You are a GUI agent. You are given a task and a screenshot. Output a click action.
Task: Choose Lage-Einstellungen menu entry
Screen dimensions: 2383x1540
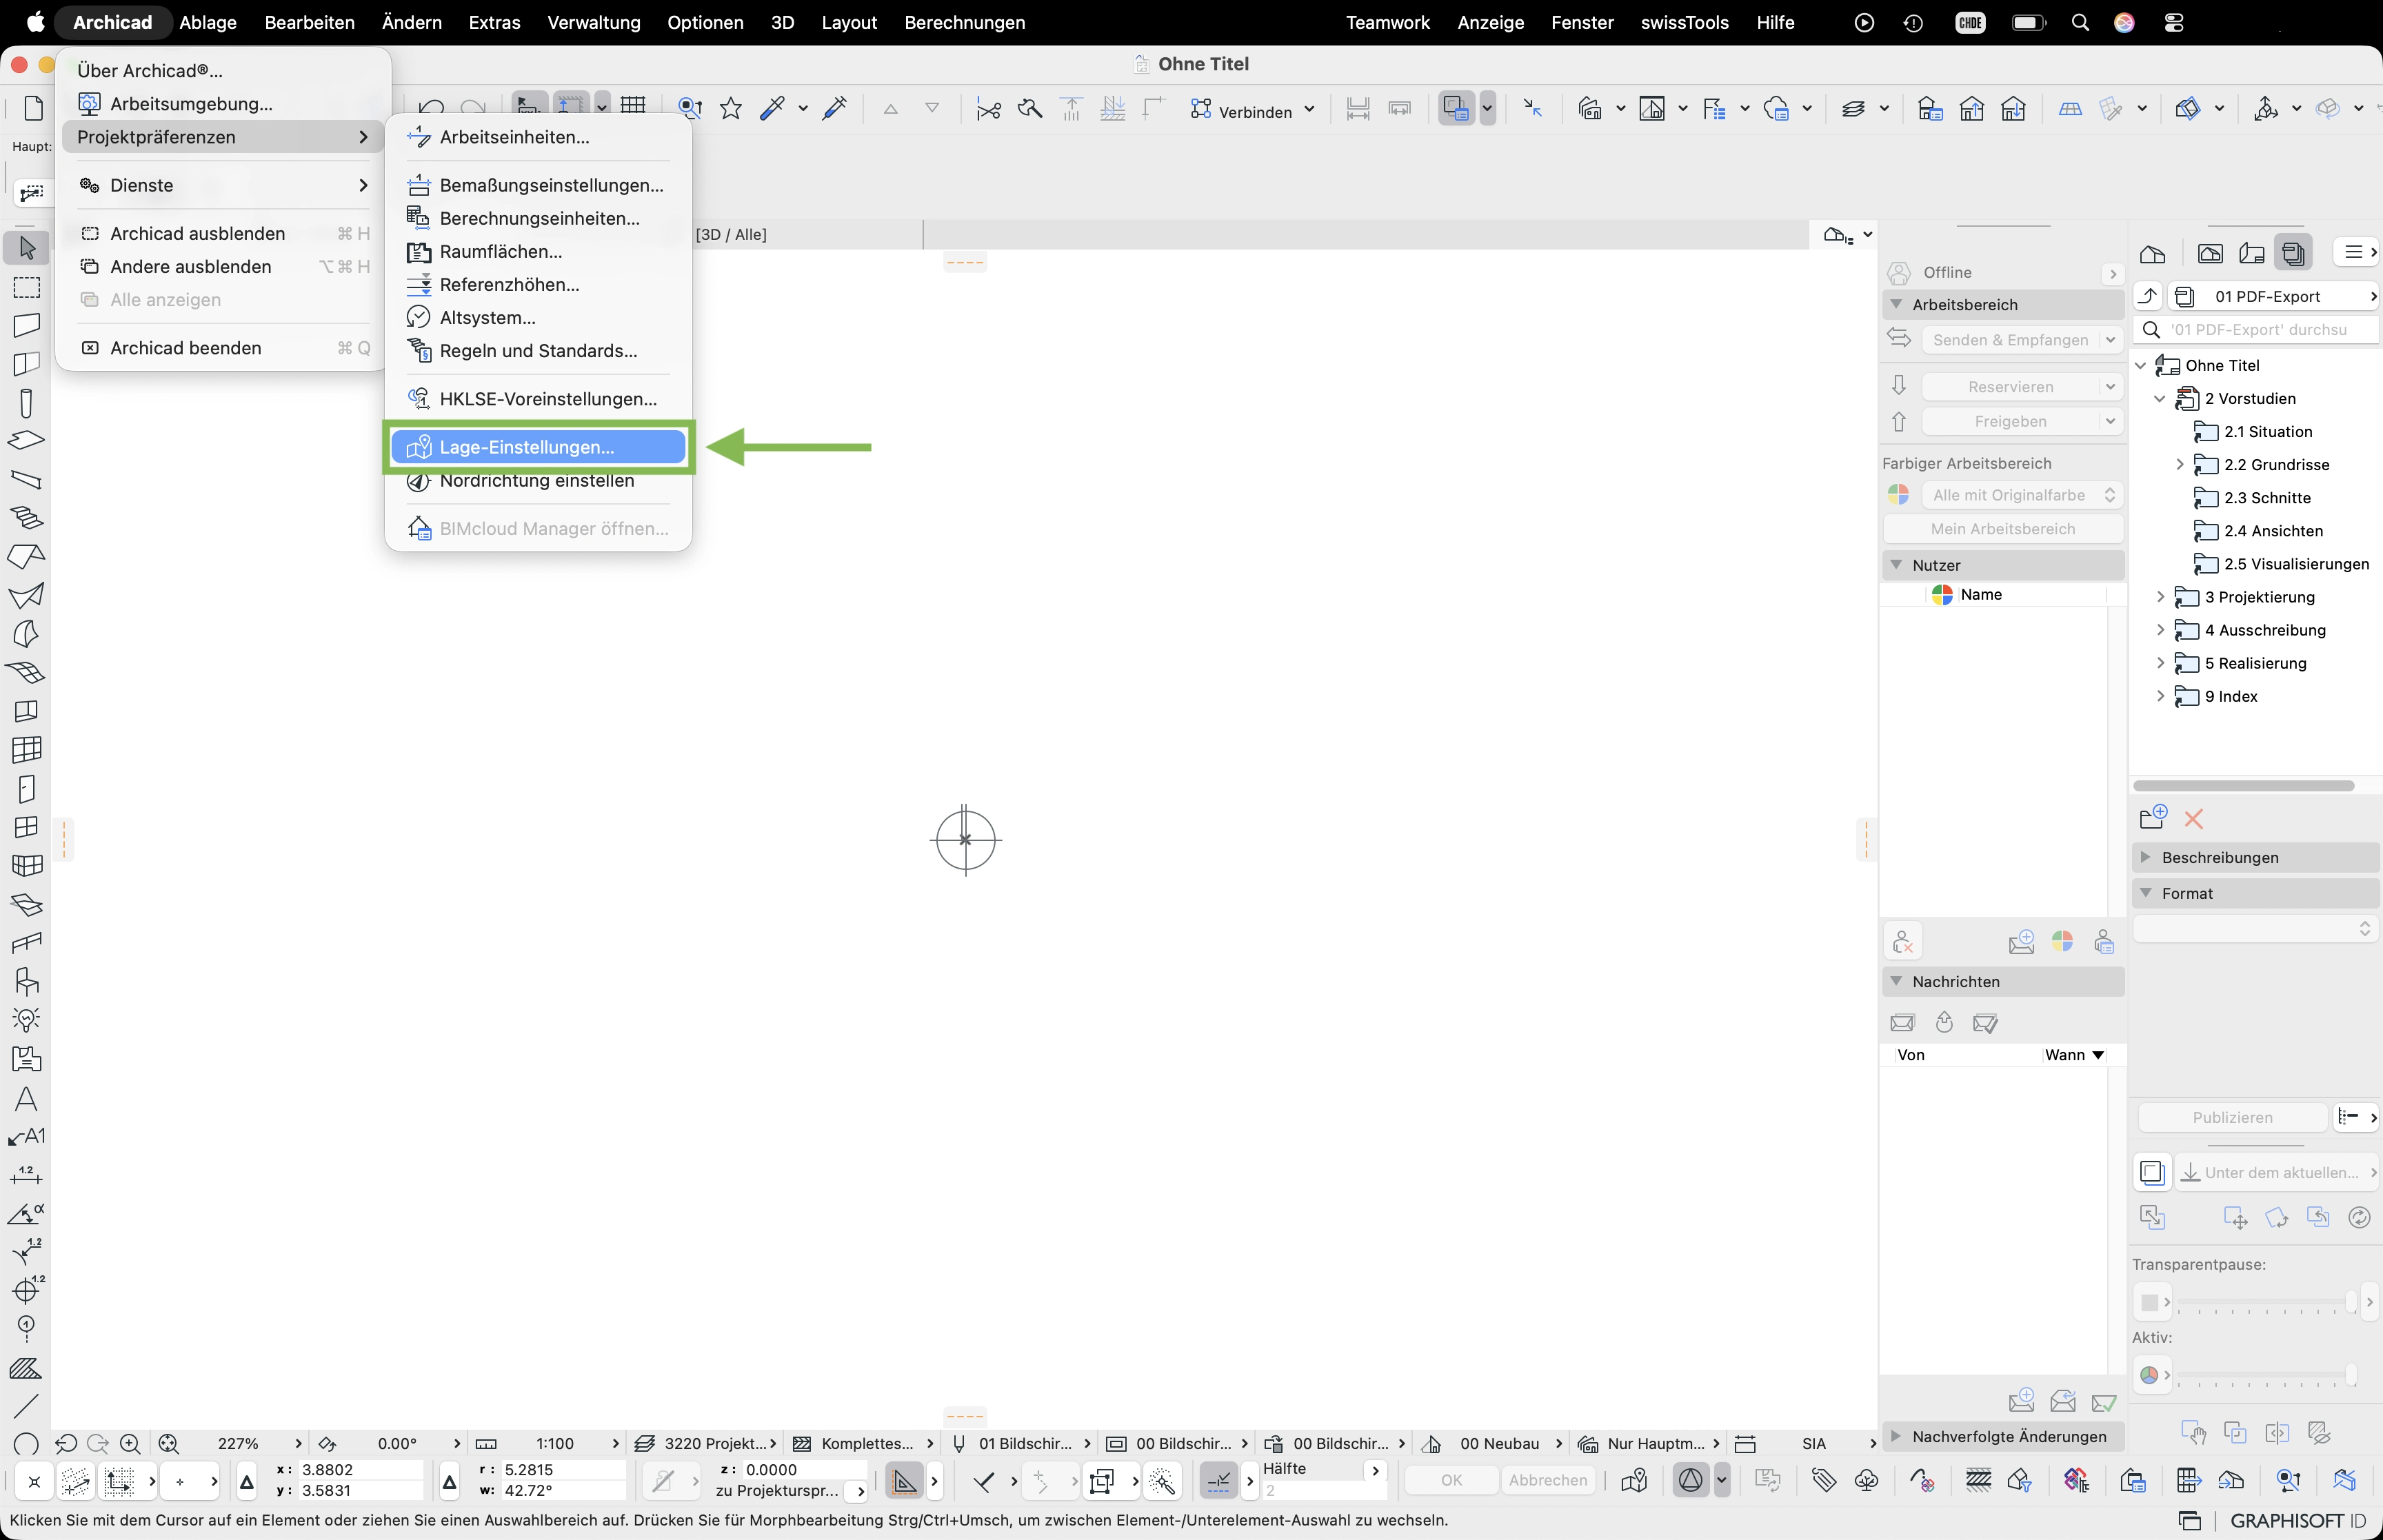click(x=538, y=447)
